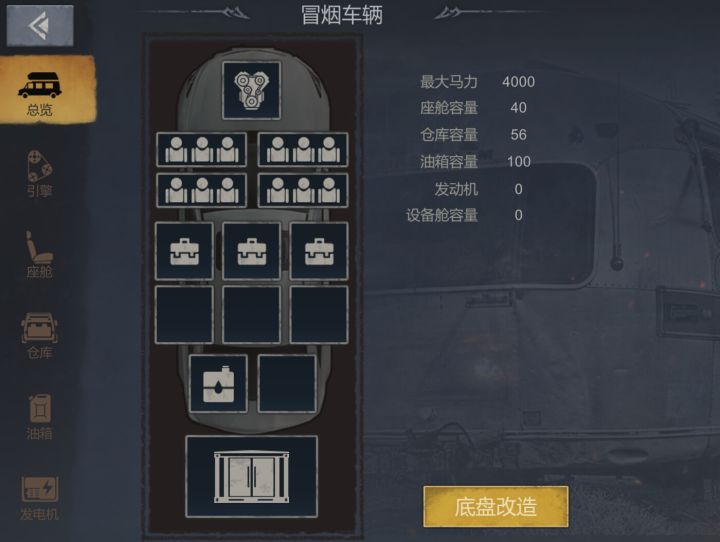This screenshot has height=542, width=720.
Task: Select the empty slot below middle toolbox
Action: click(251, 315)
